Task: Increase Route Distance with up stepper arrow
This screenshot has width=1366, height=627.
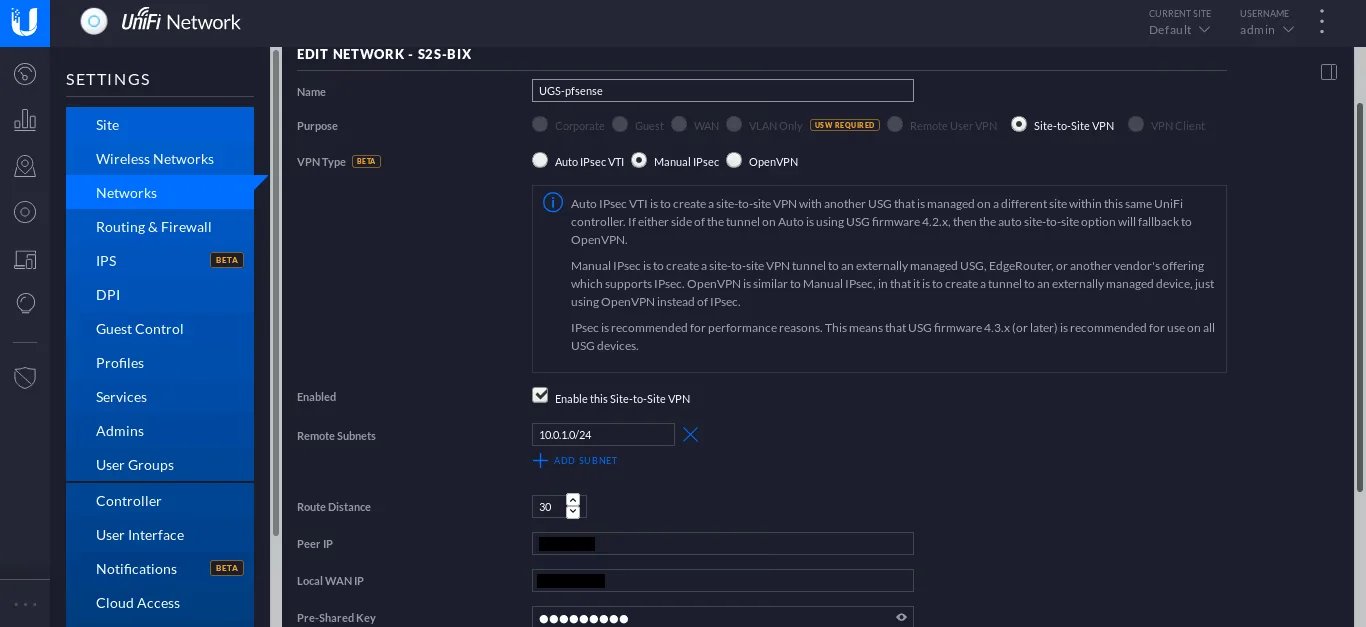Action: tap(573, 500)
